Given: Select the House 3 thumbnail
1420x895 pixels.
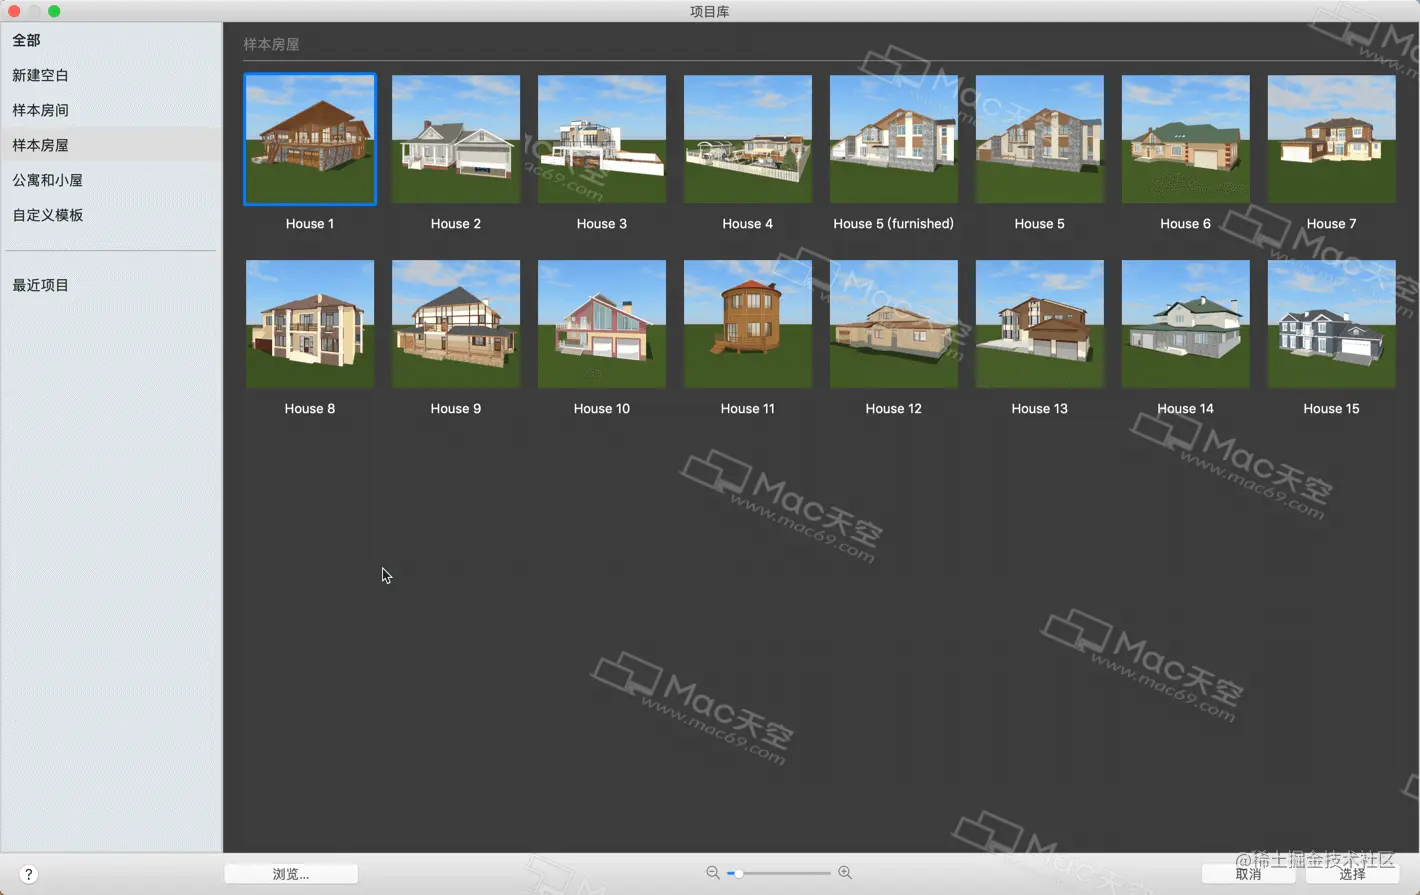Looking at the screenshot, I should click(602, 139).
